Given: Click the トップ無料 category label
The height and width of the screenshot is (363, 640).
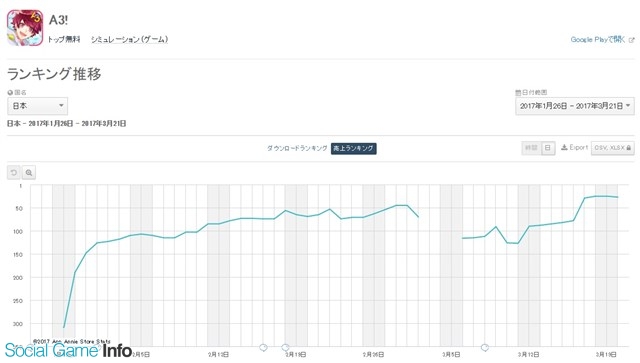Looking at the screenshot, I should (x=64, y=40).
